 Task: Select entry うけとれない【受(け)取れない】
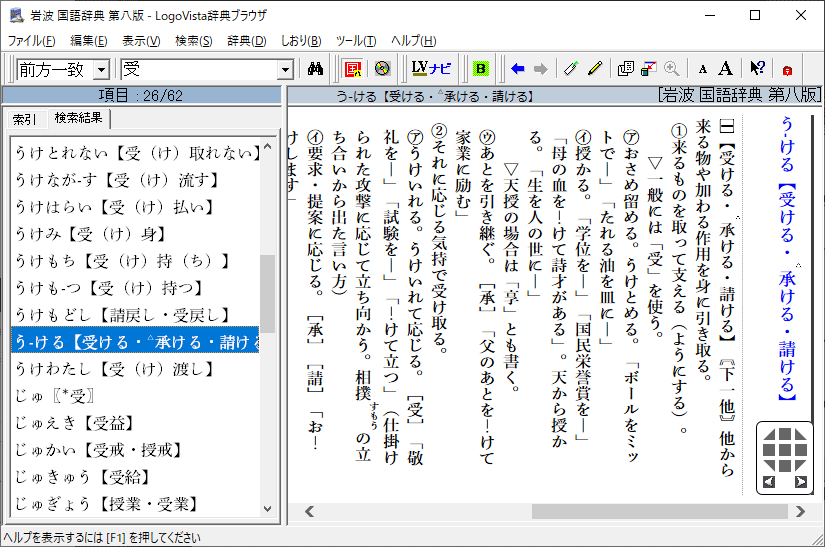[x=136, y=153]
